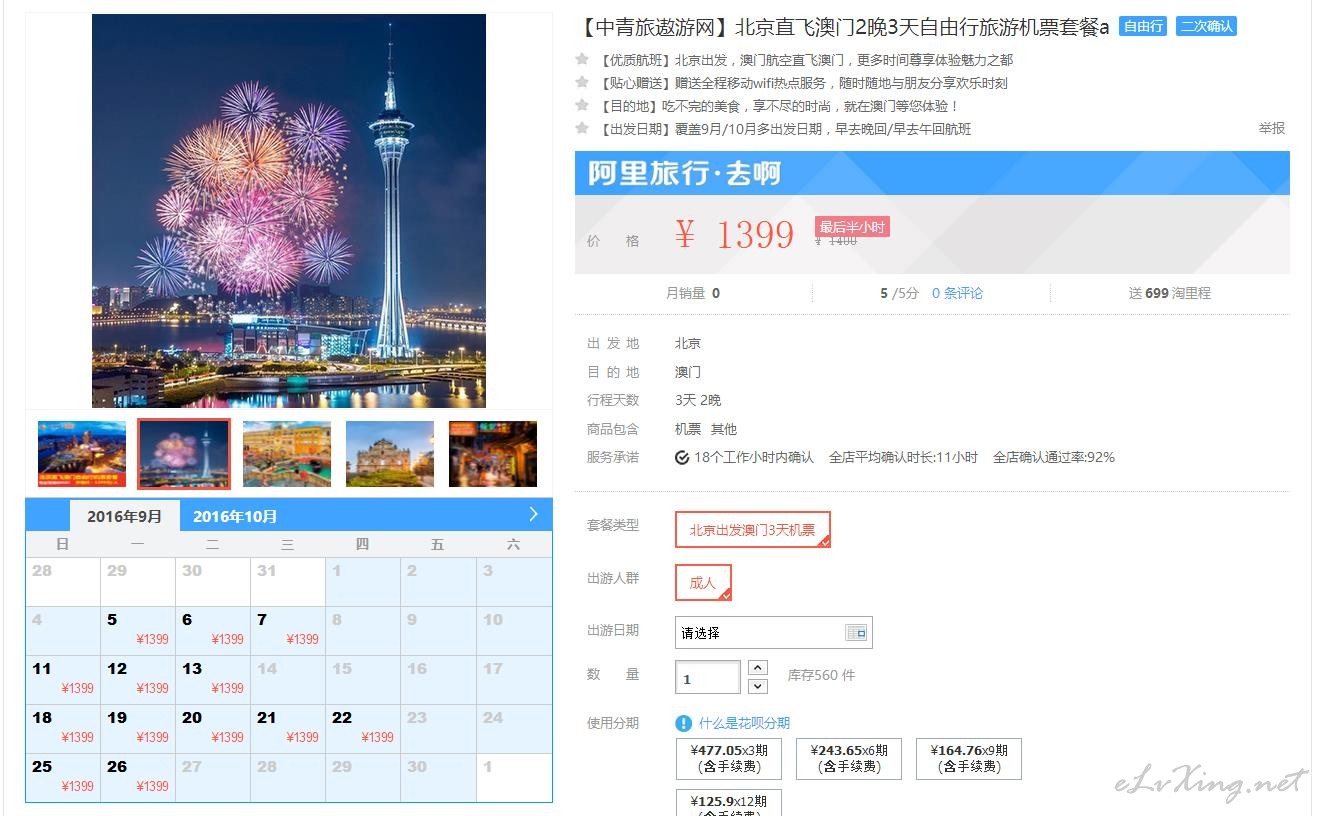The height and width of the screenshot is (816, 1319).
Task: Select package type 北京出发澳门3天机票
Action: [753, 530]
